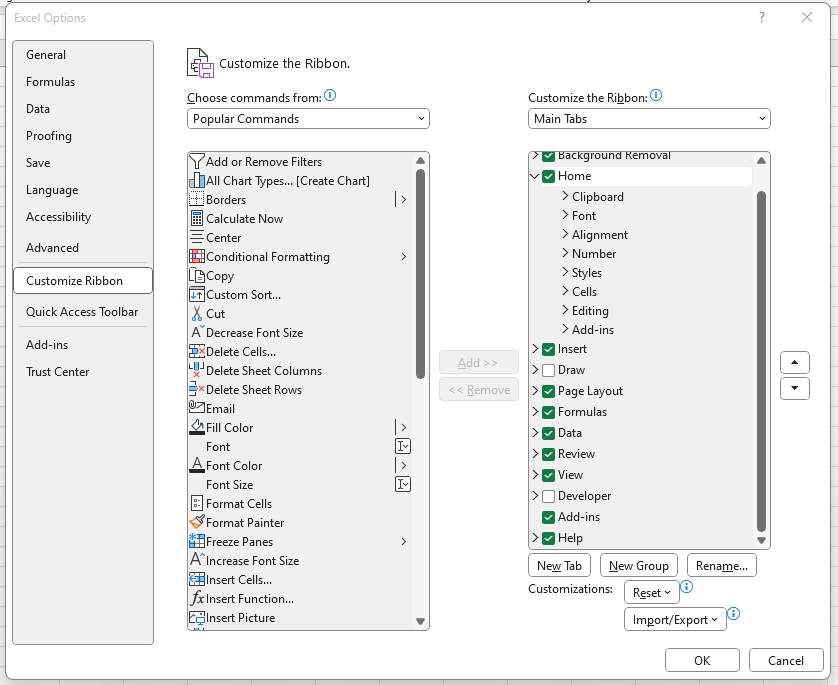Click the Freeze Panes icon
The image size is (838, 685).
coord(197,541)
